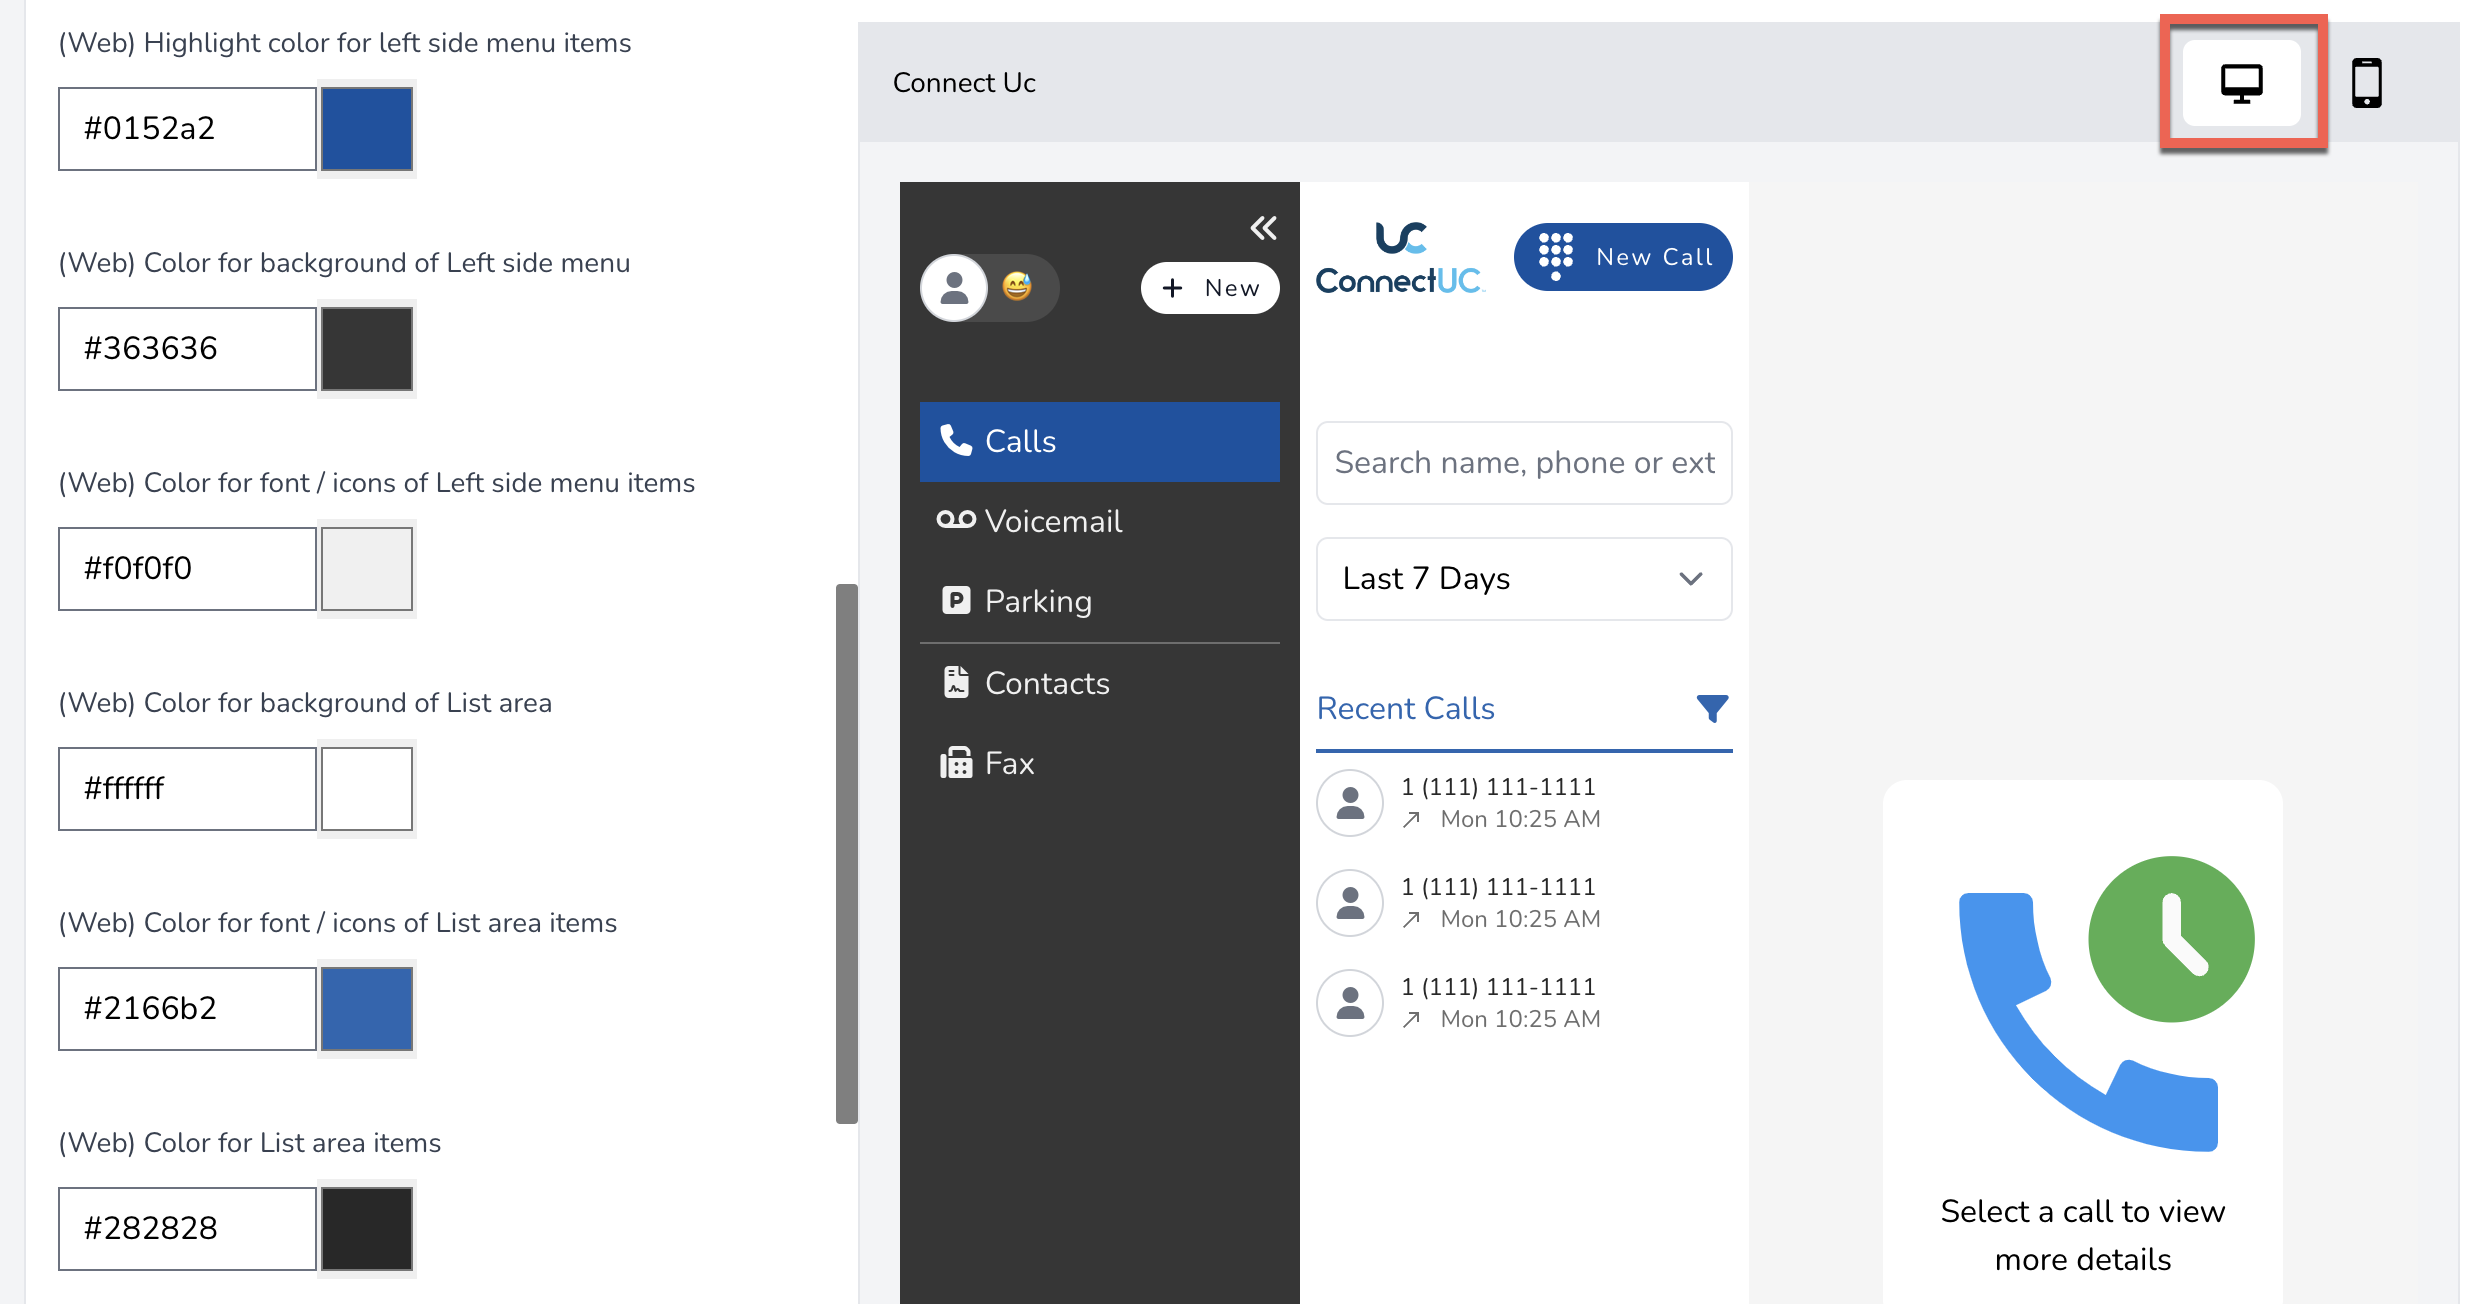
Task: Click the emoji status icon
Action: 1017,287
